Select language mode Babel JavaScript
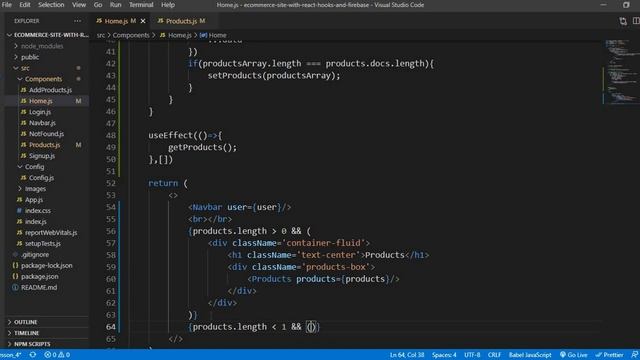This screenshot has width=640, height=360. (530, 355)
